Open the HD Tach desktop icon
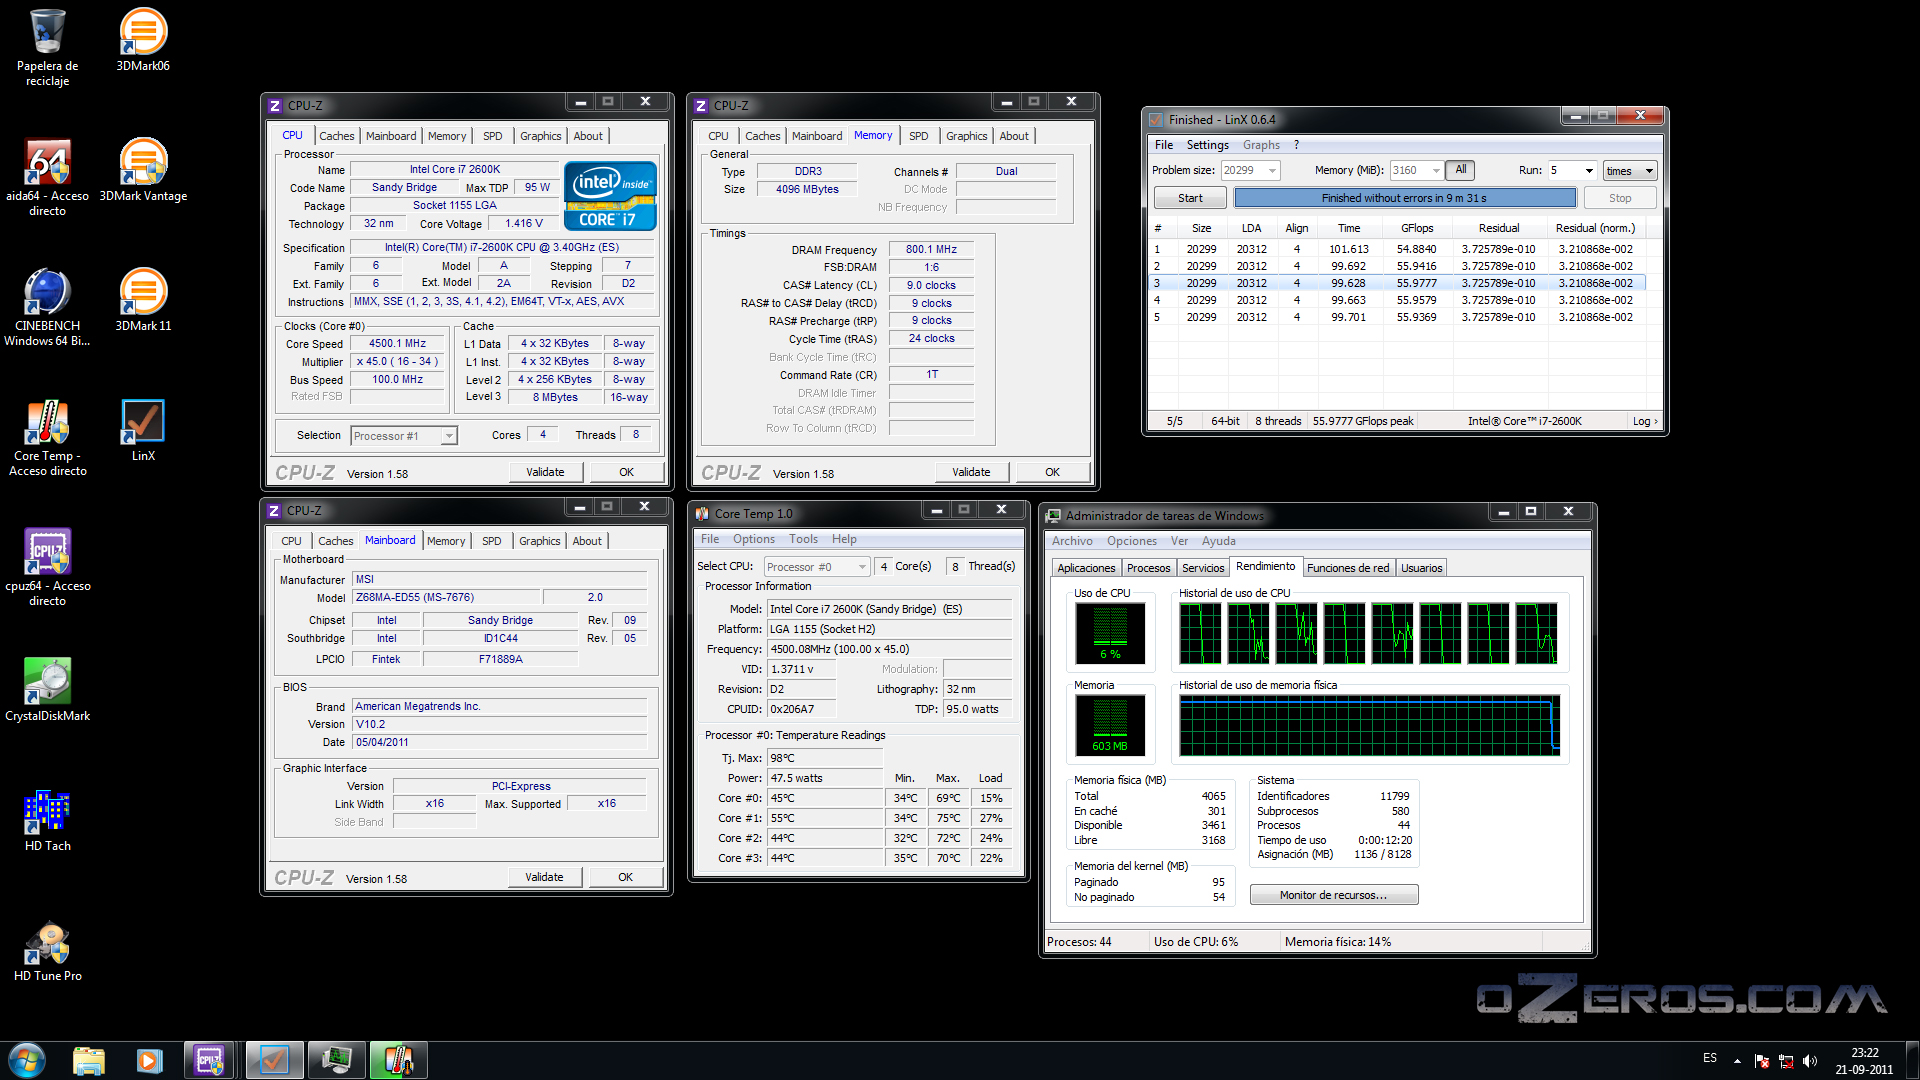This screenshot has width=1920, height=1080. coord(47,820)
